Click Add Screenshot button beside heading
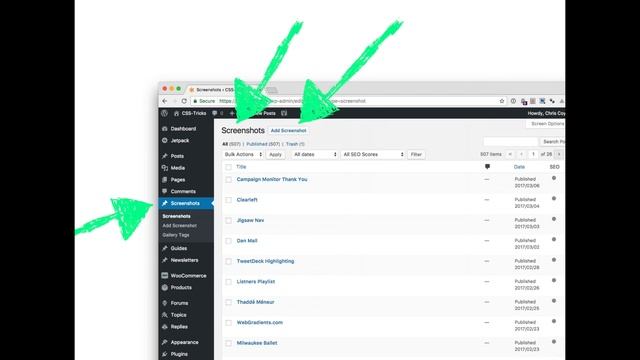Screen dimensions: 640x360 point(289,131)
